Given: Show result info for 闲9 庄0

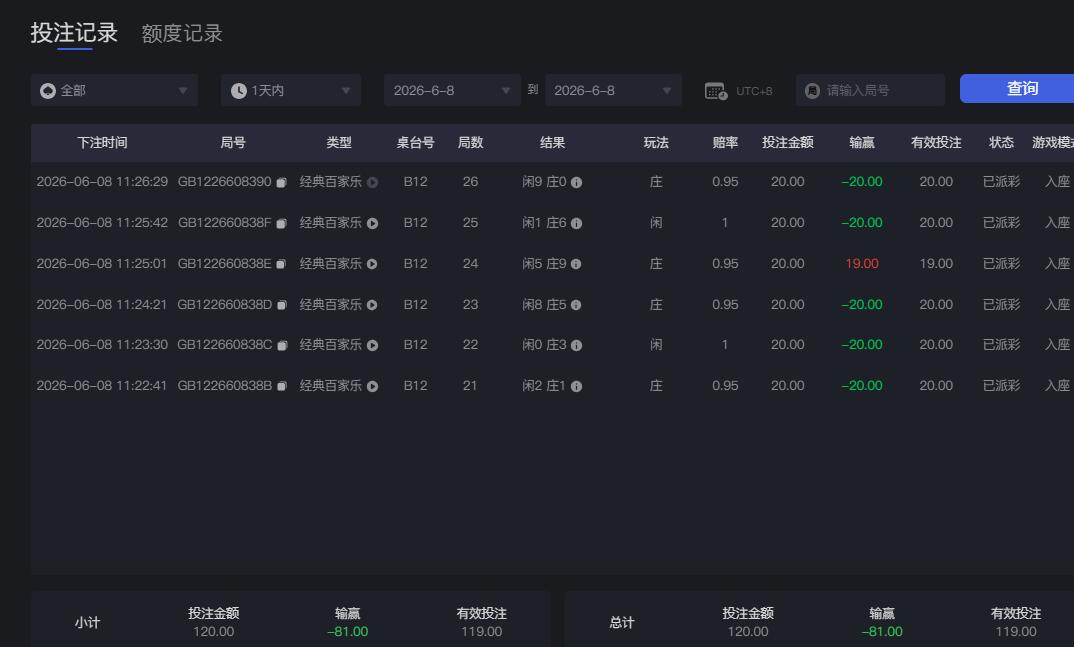Looking at the screenshot, I should 577,182.
